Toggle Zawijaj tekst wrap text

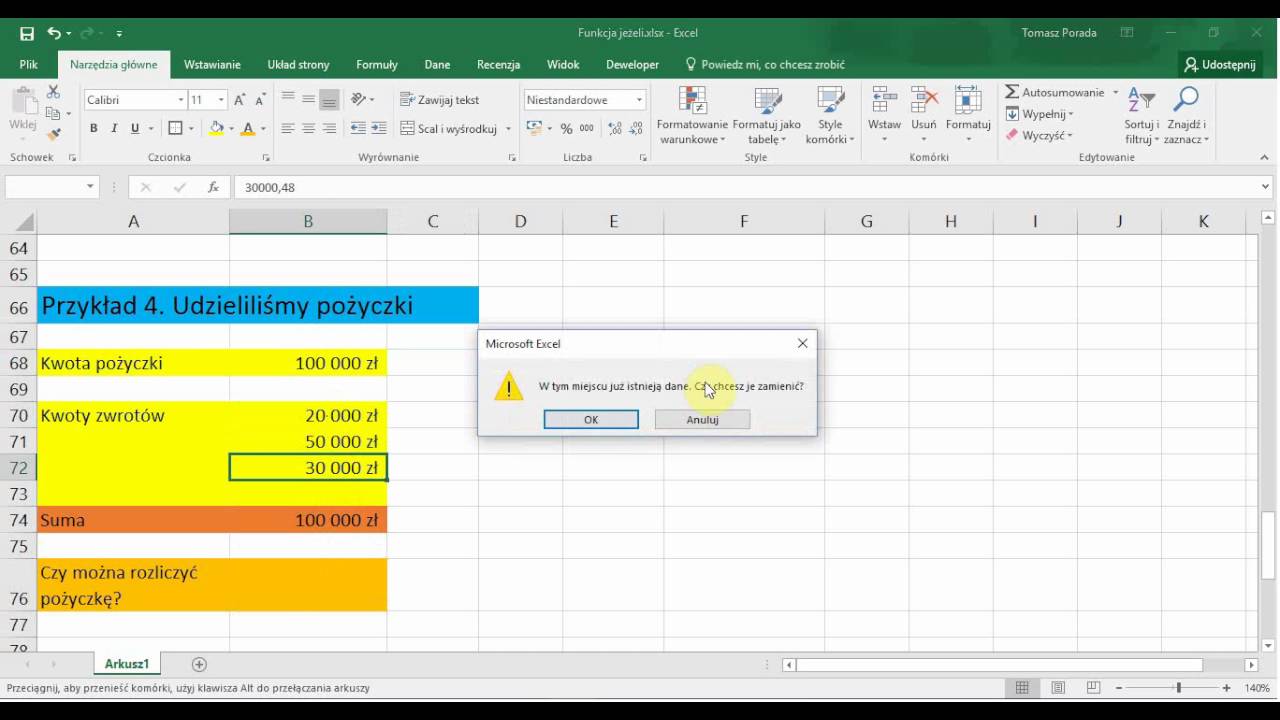click(x=440, y=100)
